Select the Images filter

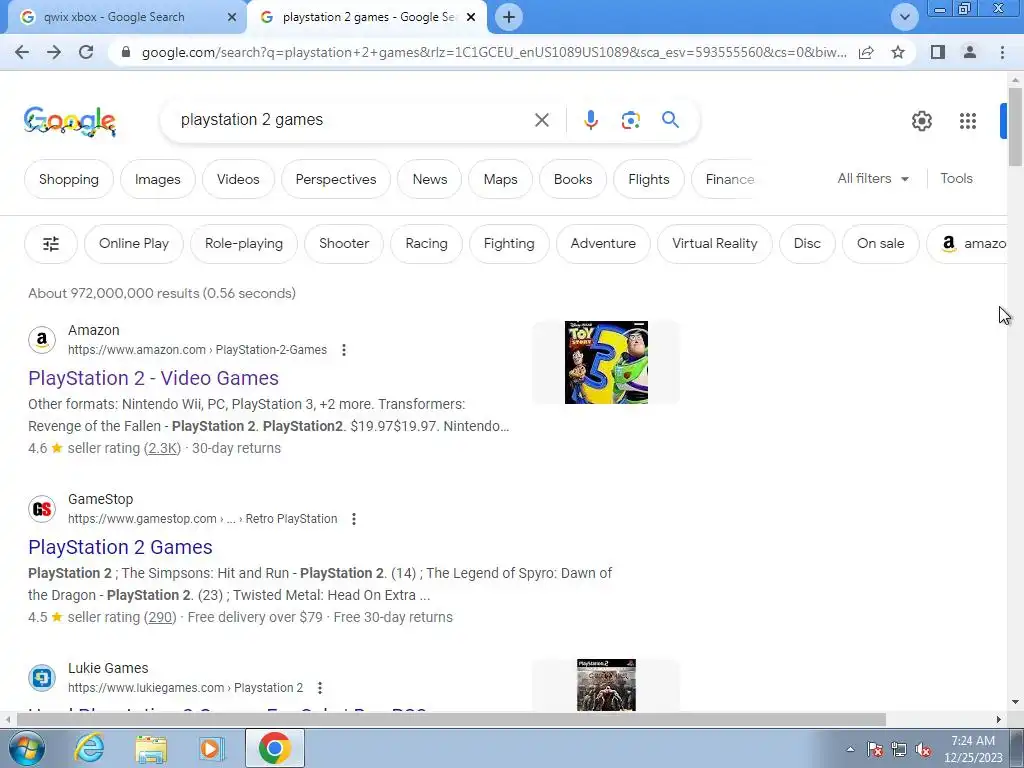coord(157,179)
